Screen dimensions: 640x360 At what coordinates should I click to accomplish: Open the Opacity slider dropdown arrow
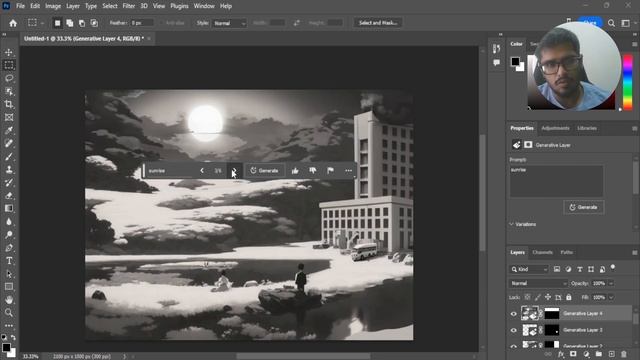click(611, 283)
